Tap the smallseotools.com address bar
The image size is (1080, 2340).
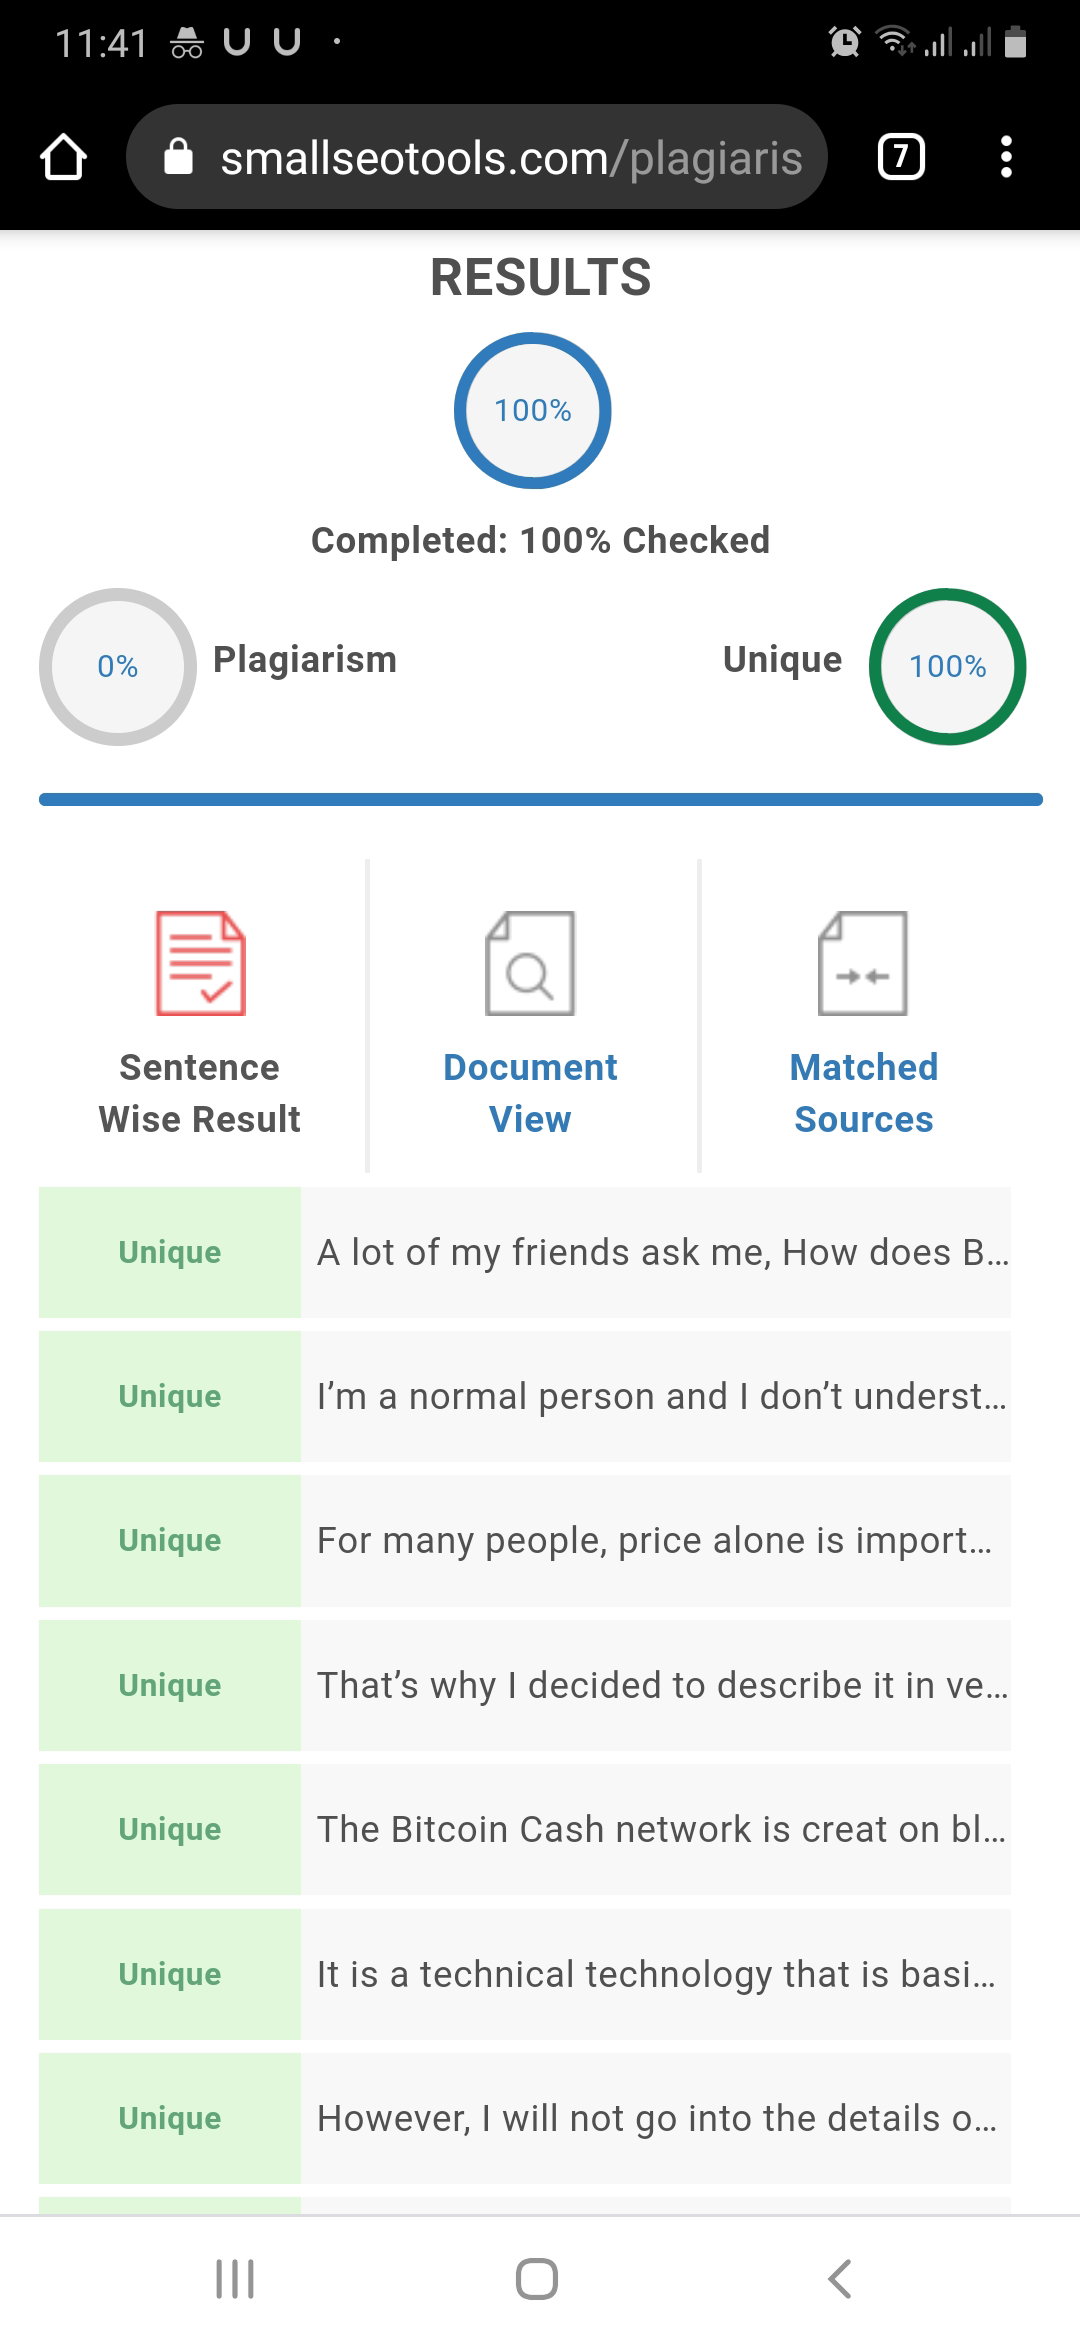(x=477, y=157)
